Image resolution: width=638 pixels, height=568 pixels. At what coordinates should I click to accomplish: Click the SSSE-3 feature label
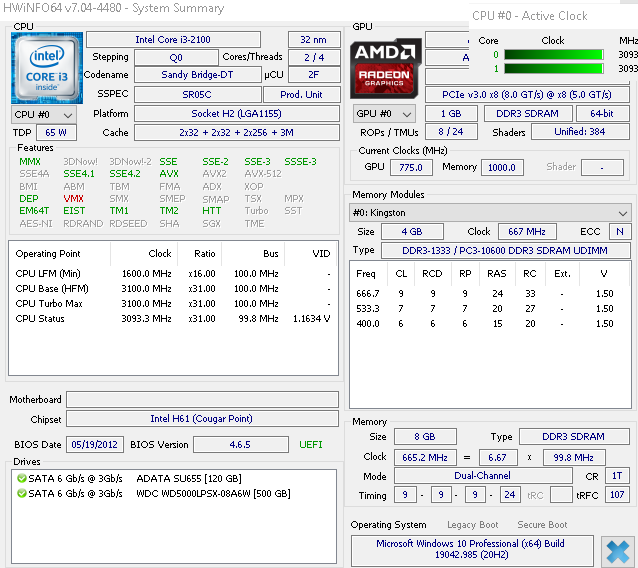300,162
